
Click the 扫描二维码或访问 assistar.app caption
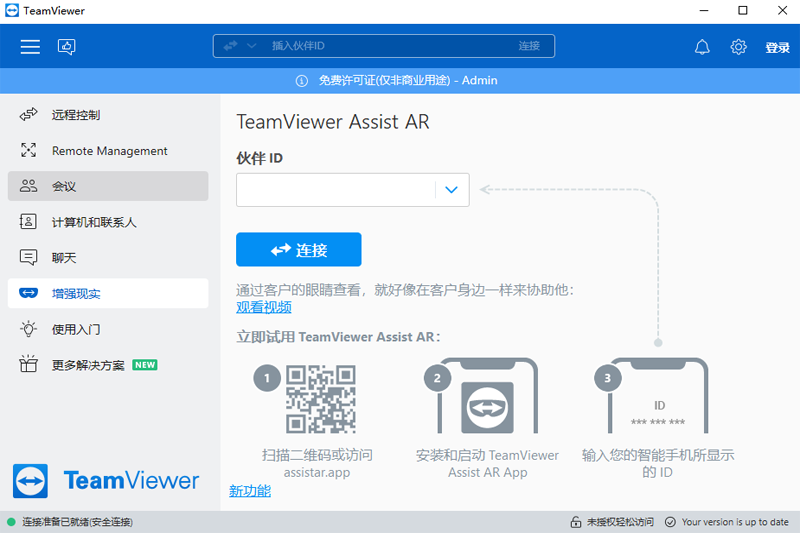pos(317,463)
